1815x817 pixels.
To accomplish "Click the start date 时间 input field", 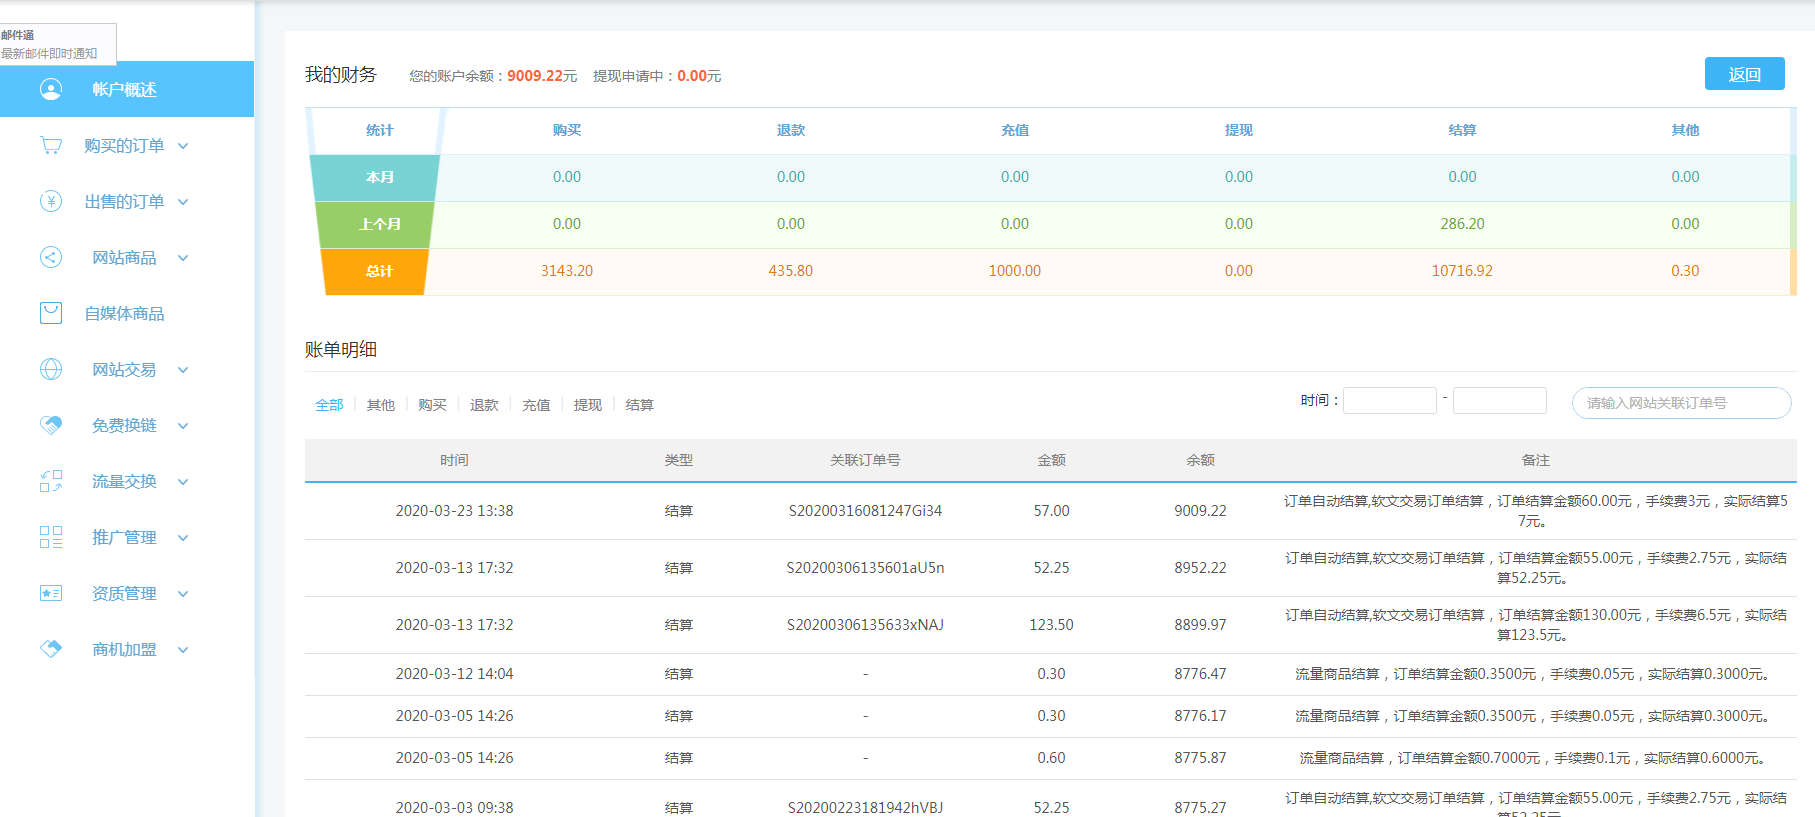I will click(1389, 401).
